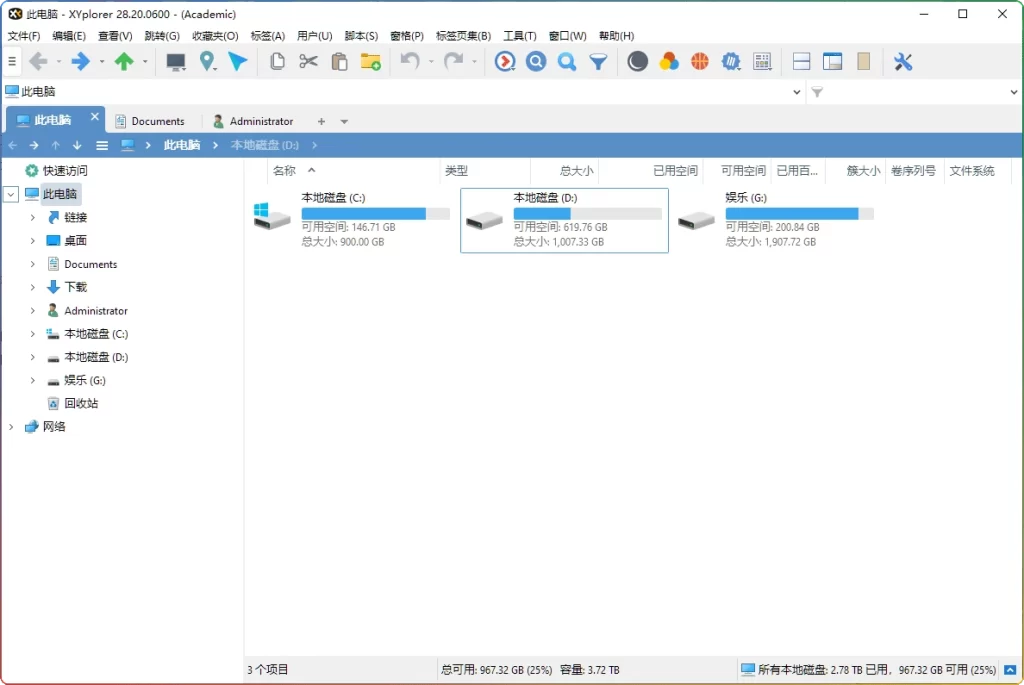This screenshot has height=685, width=1024.
Task: Undo last action via the toolbar icon
Action: coord(410,61)
